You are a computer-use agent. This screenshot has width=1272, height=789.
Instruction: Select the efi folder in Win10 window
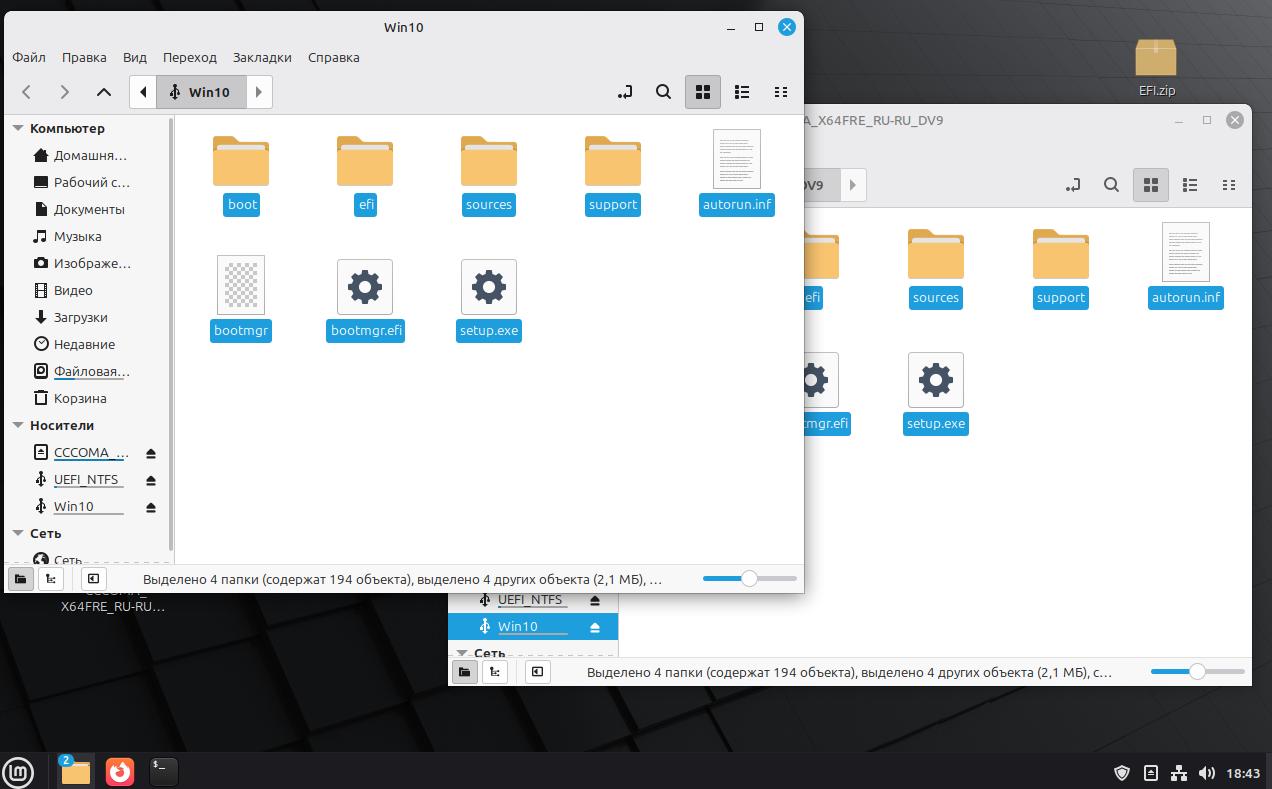point(366,174)
